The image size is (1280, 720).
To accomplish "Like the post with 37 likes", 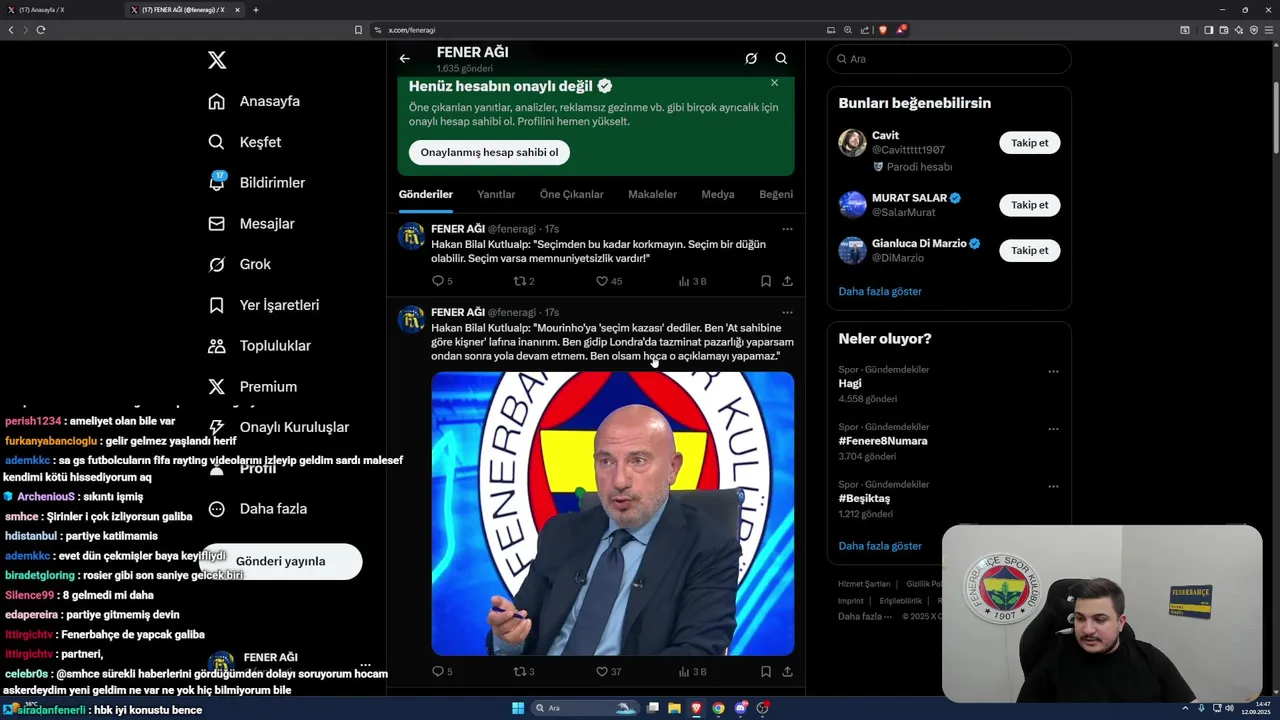I will click(609, 672).
